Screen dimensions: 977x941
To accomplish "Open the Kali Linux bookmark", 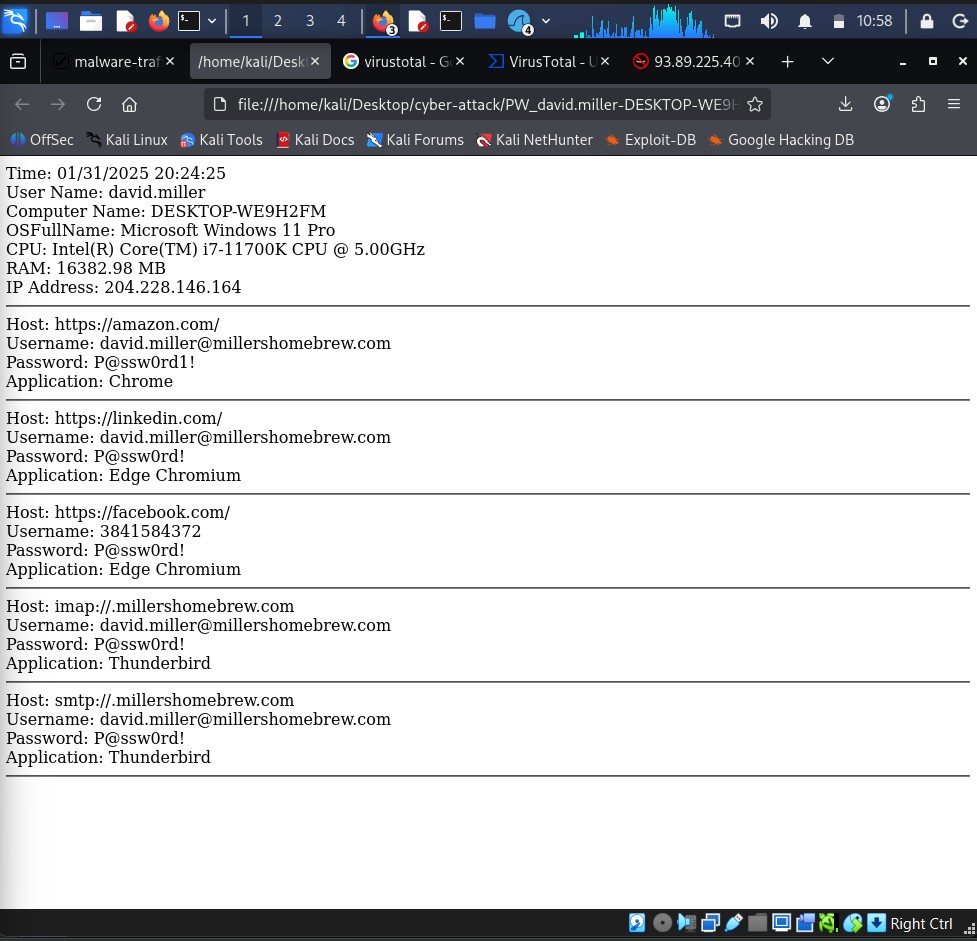I will [x=127, y=140].
